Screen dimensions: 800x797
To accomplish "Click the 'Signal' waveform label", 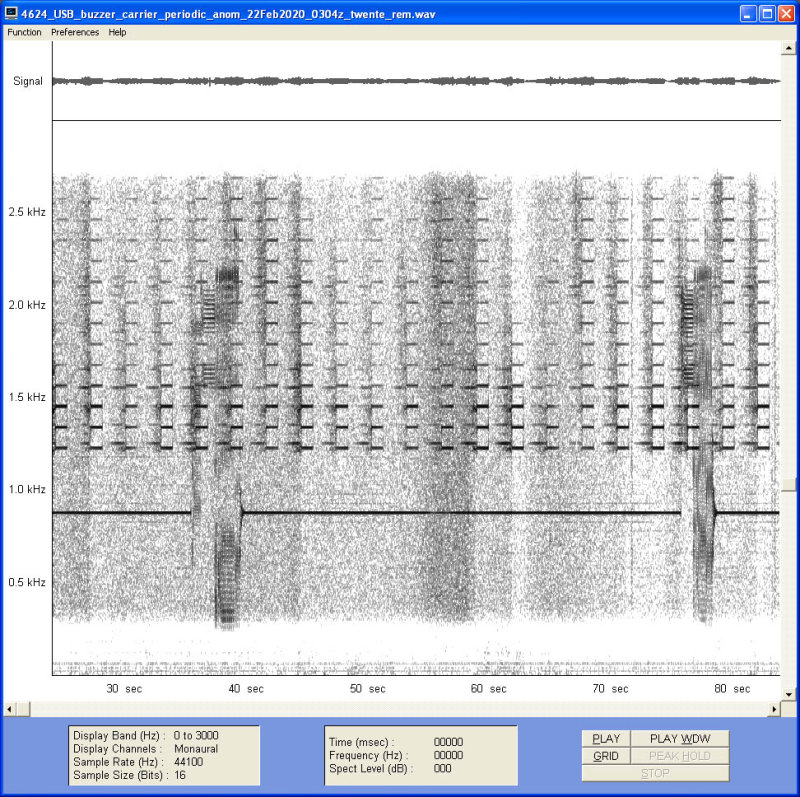I will [28, 81].
